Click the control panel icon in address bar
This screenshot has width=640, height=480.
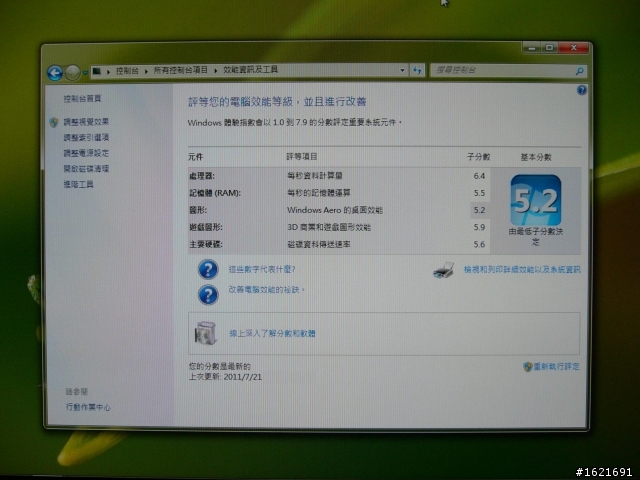97,71
